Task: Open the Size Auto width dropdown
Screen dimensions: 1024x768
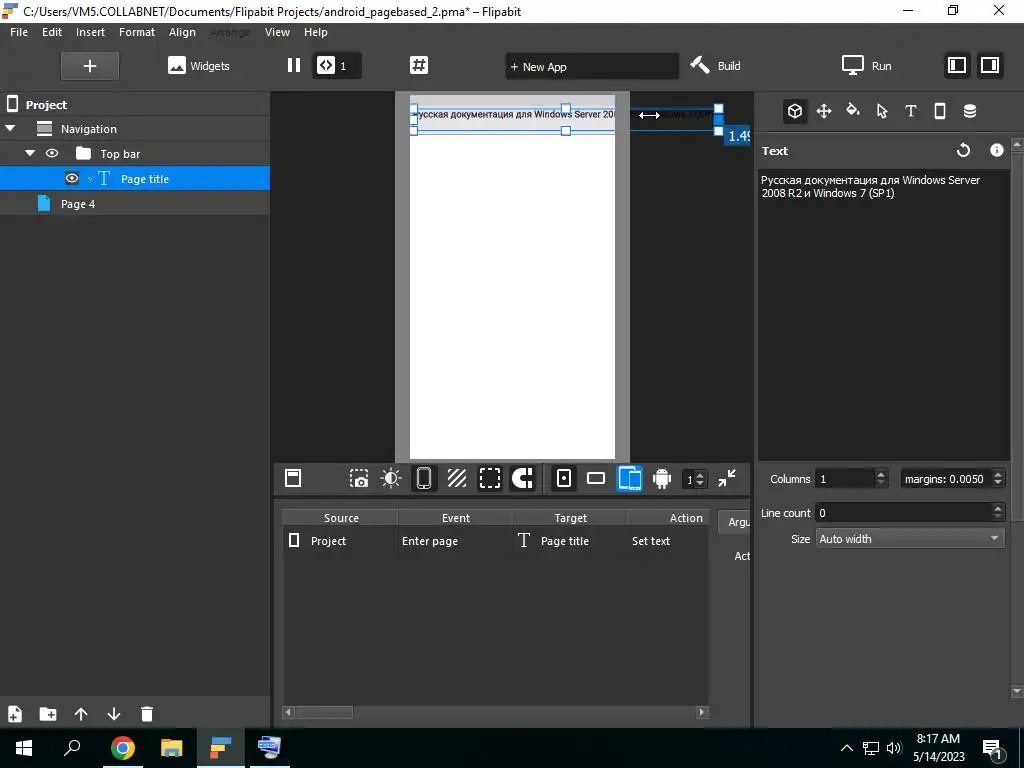Action: (910, 539)
